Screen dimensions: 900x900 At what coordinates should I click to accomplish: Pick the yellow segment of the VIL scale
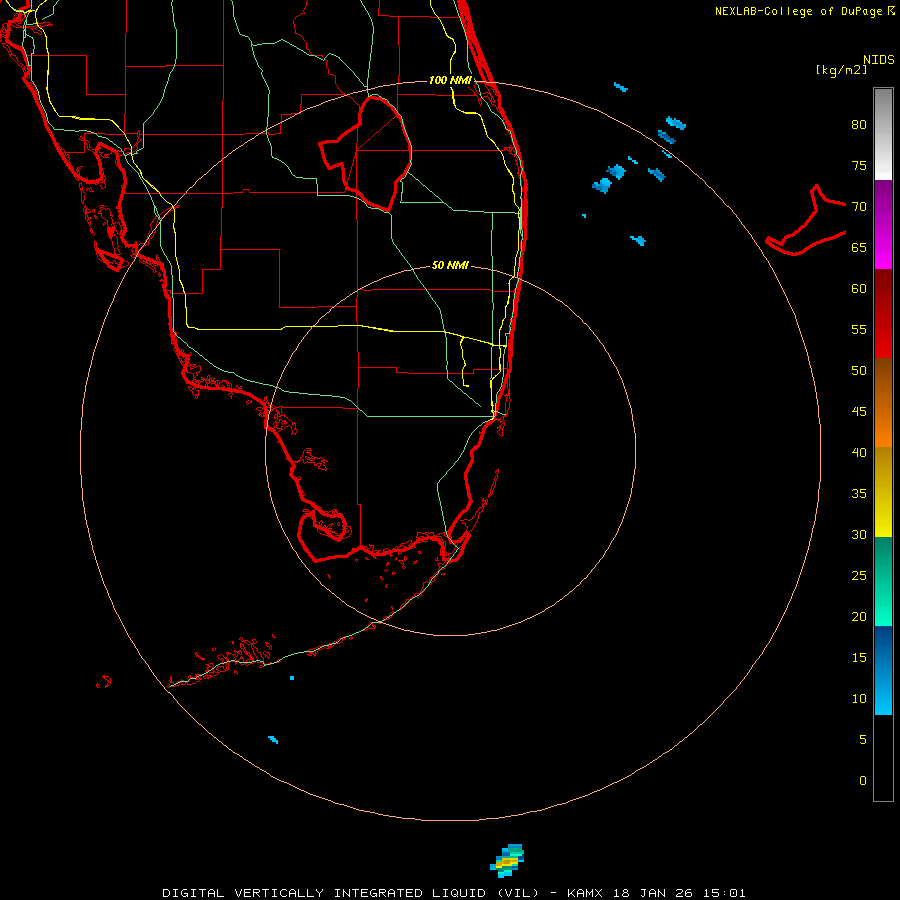point(883,492)
